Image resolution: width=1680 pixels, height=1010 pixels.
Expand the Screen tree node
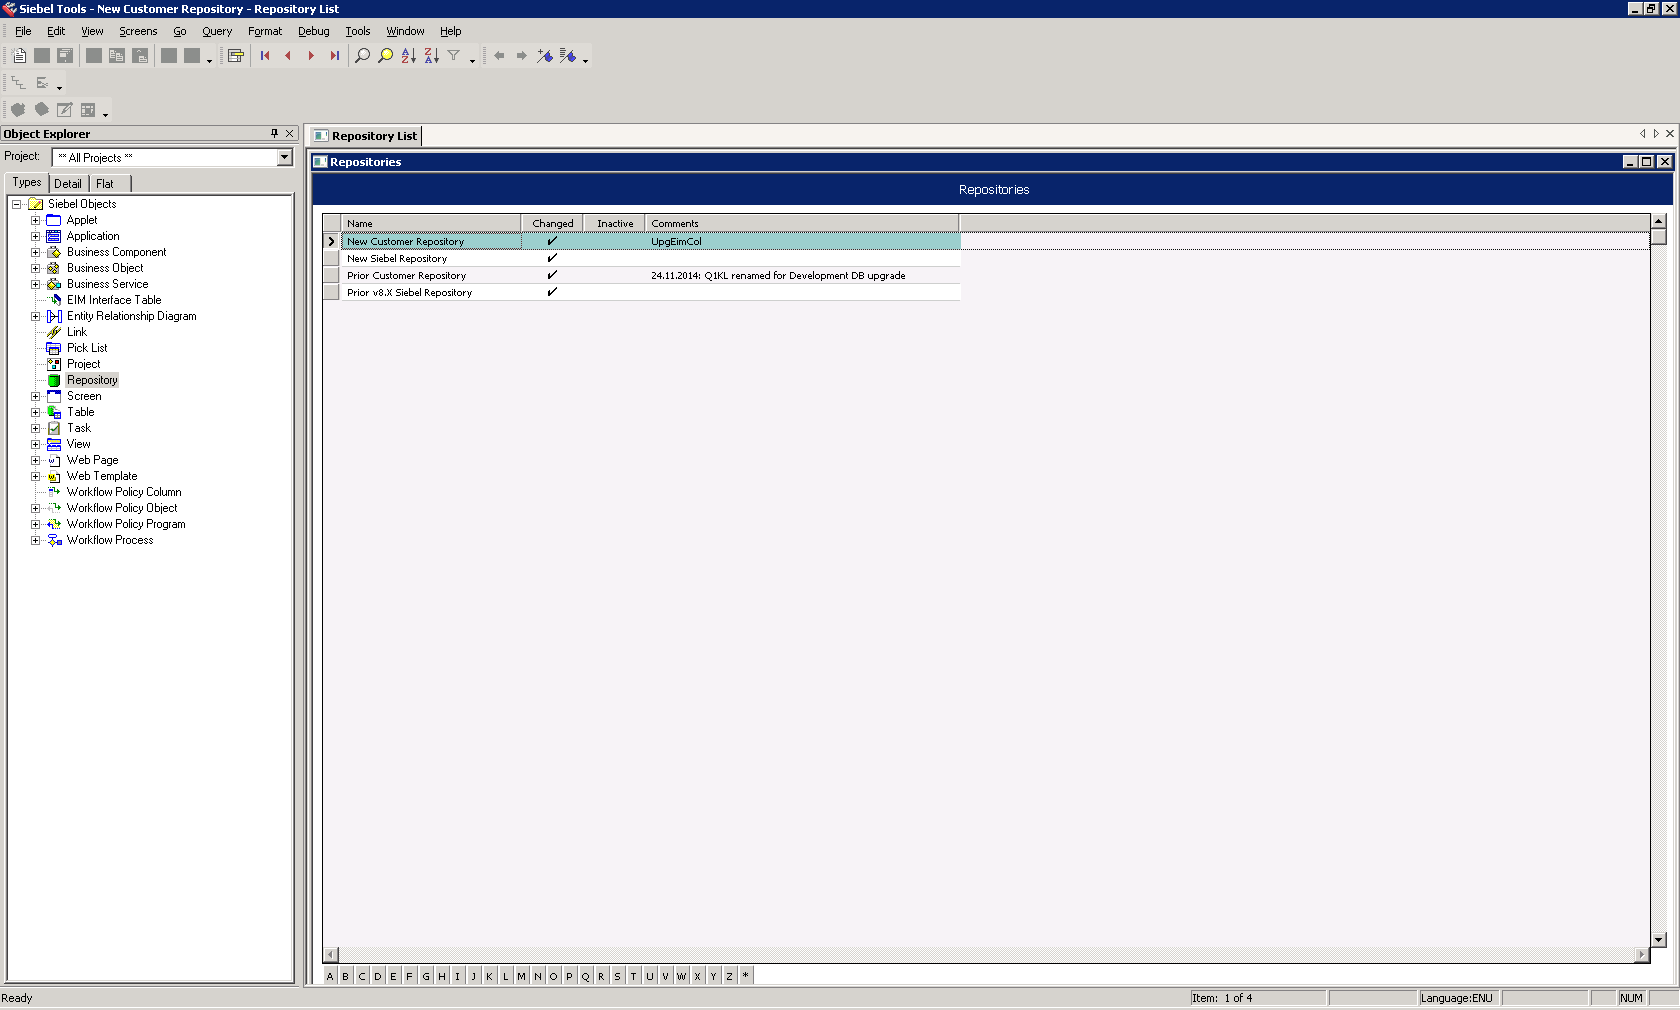pos(35,396)
